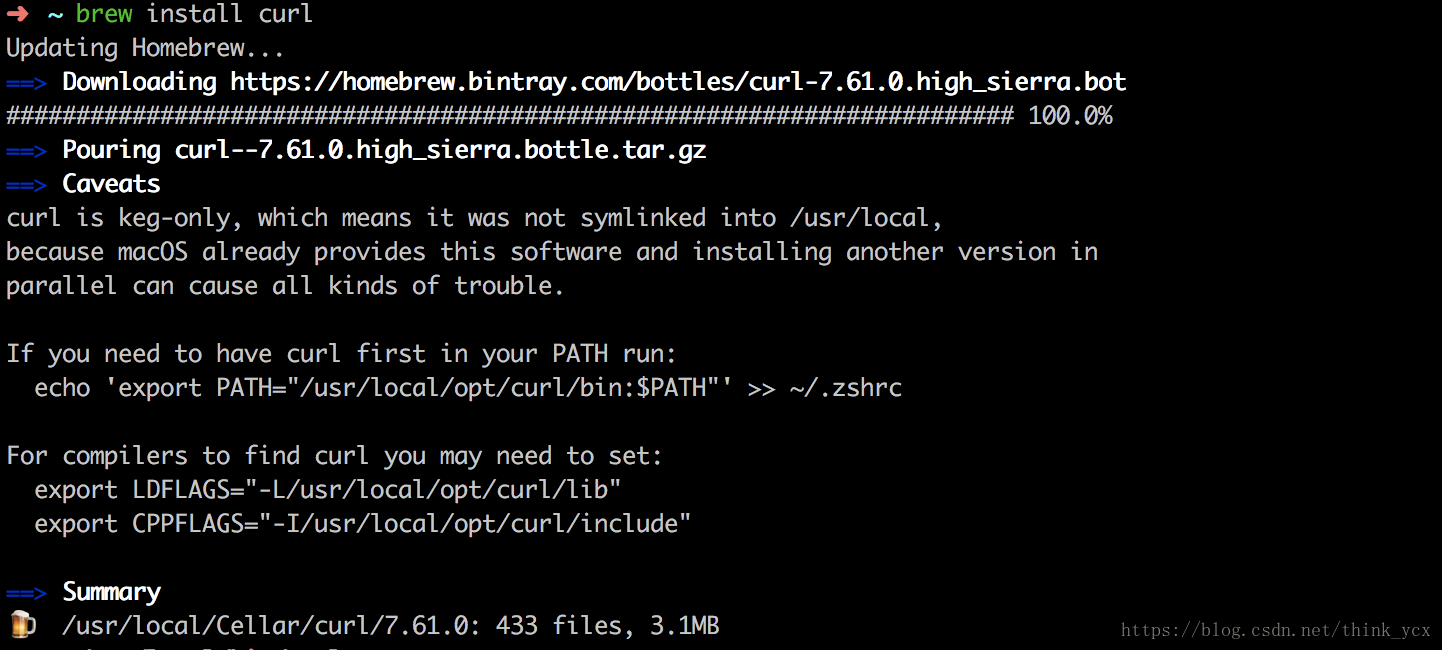
Task: Click the blue arrow before Downloading
Action: tap(26, 82)
